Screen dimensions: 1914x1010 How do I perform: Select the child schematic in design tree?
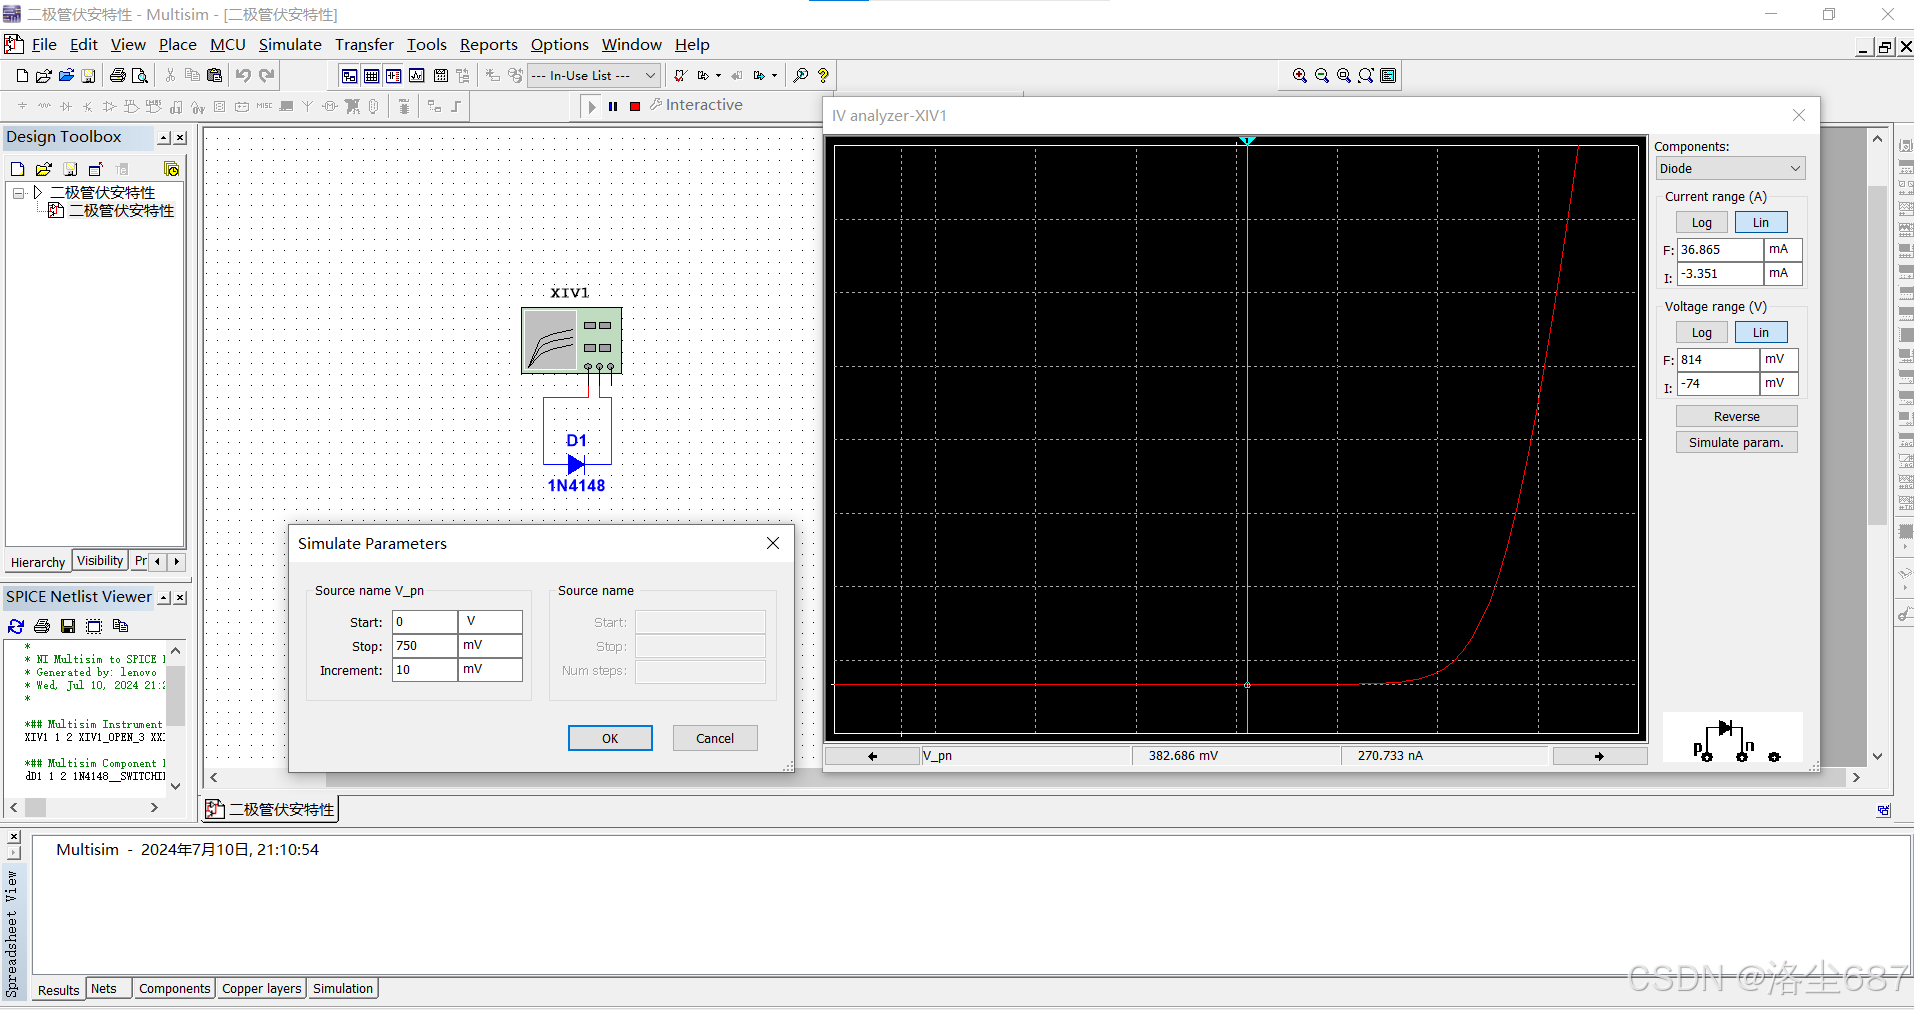coord(120,211)
